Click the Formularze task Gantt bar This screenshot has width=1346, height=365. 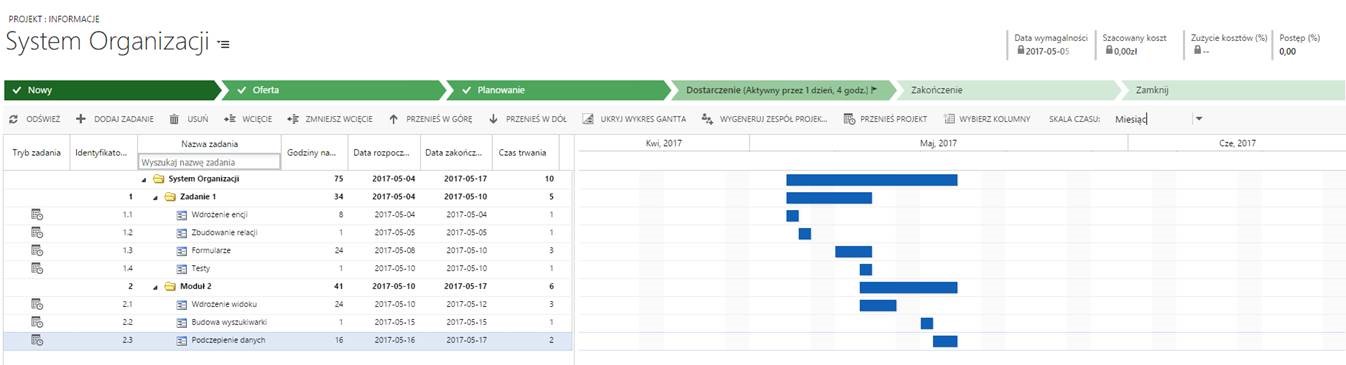pos(853,251)
